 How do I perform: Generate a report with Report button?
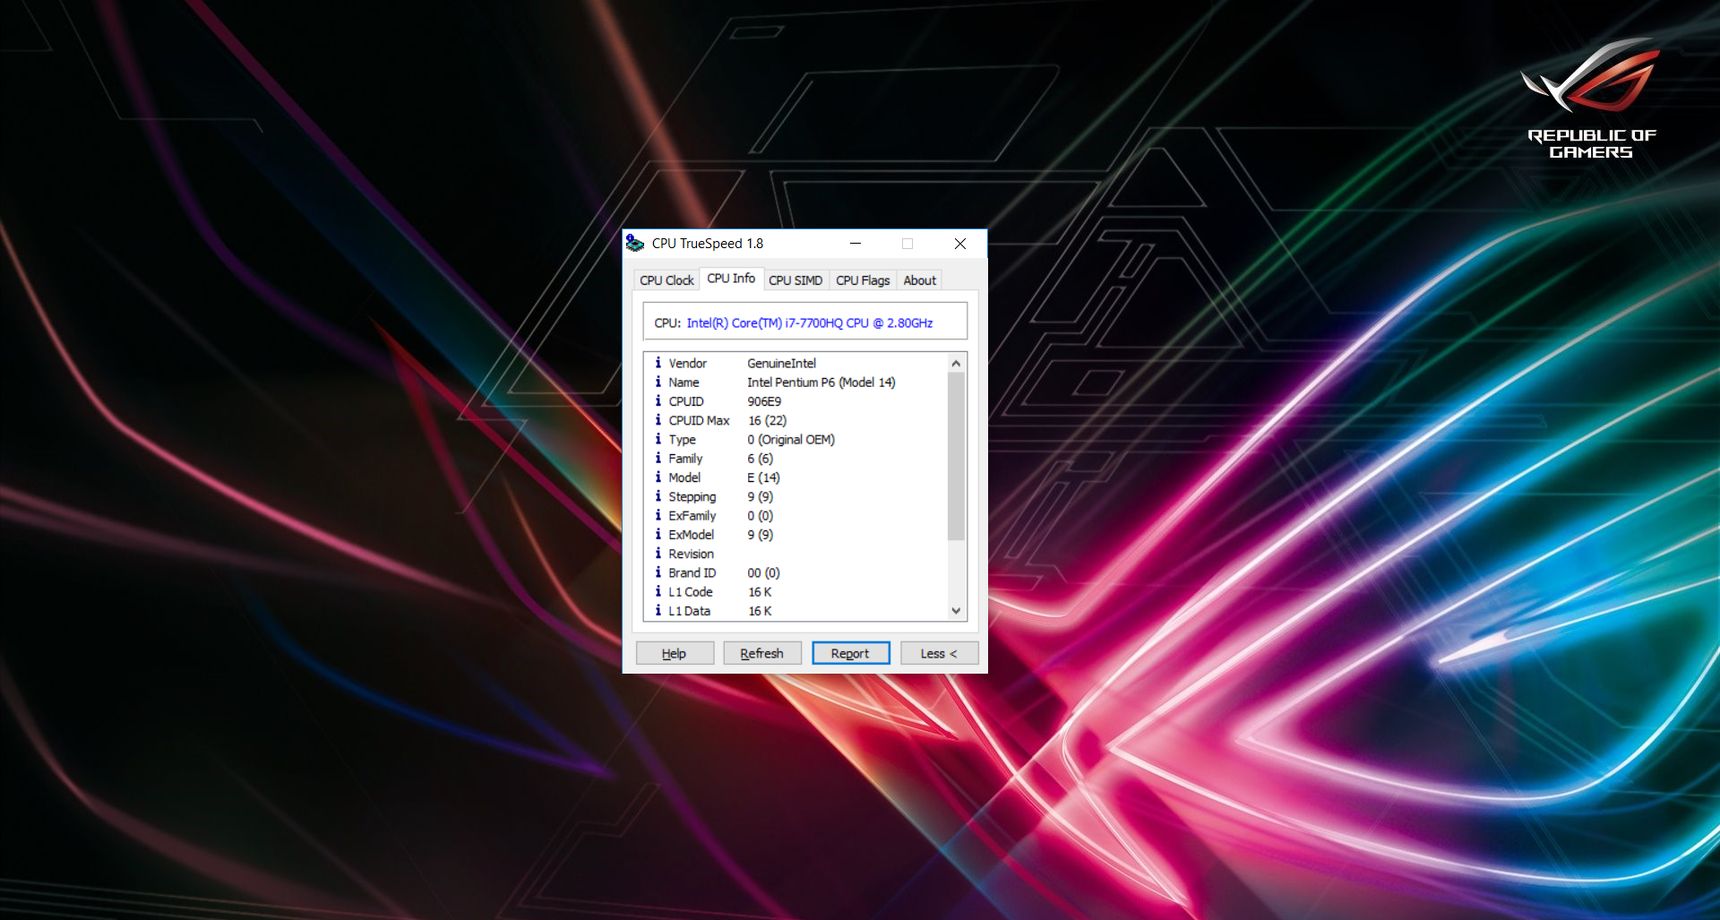(850, 653)
